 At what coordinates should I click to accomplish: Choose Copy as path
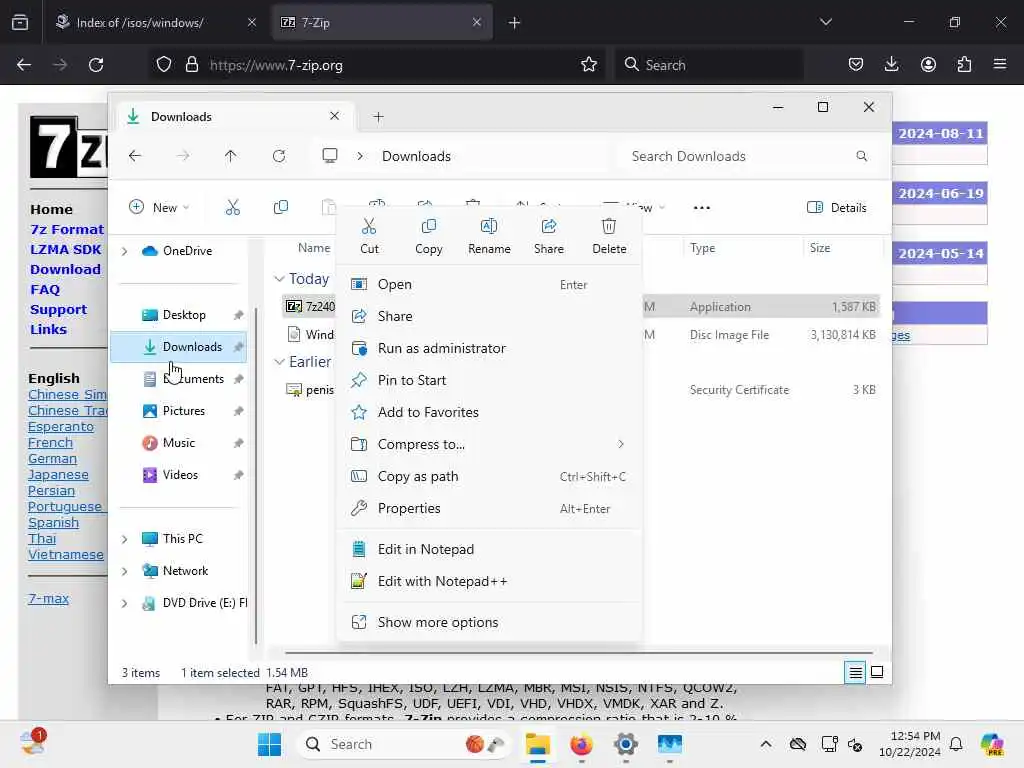coord(489,476)
